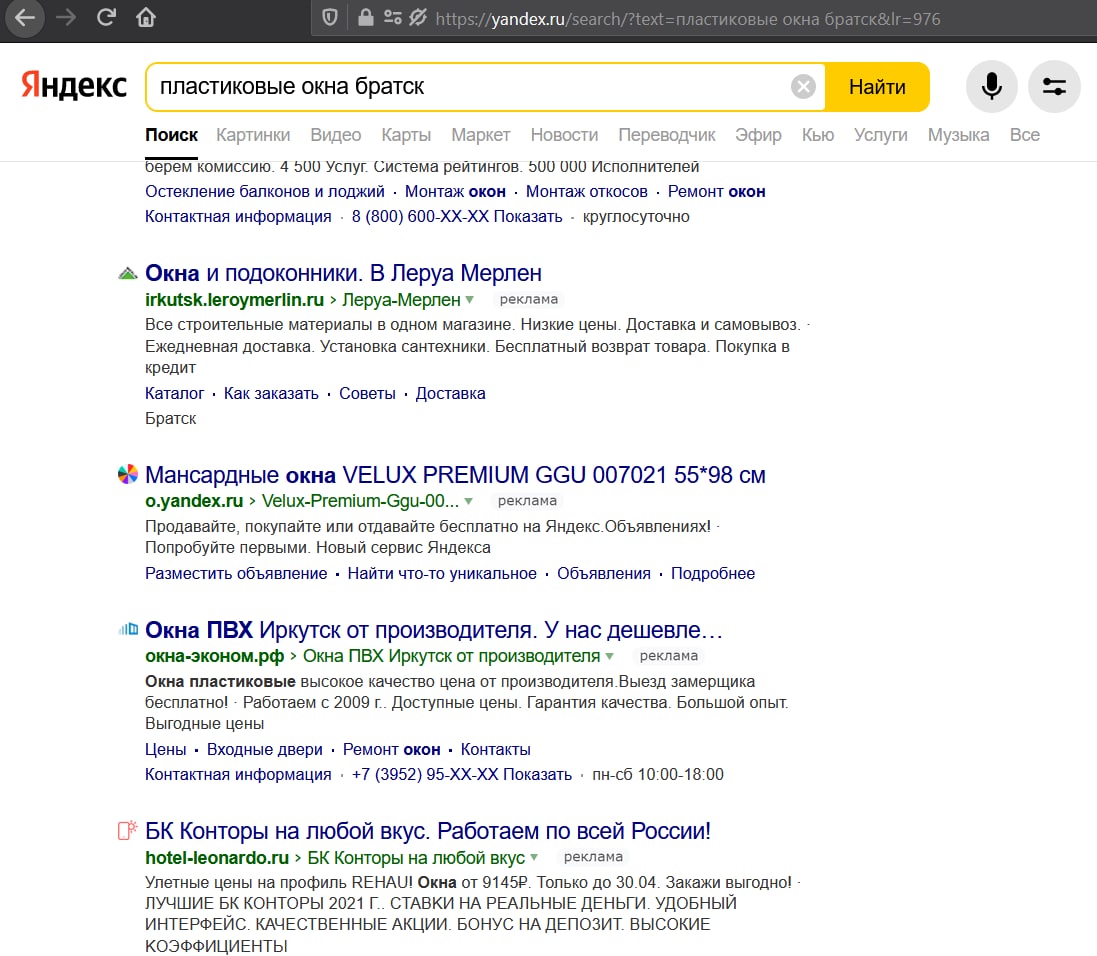This screenshot has width=1097, height=956.
Task: Open Входные двери sitelink
Action: [264, 750]
